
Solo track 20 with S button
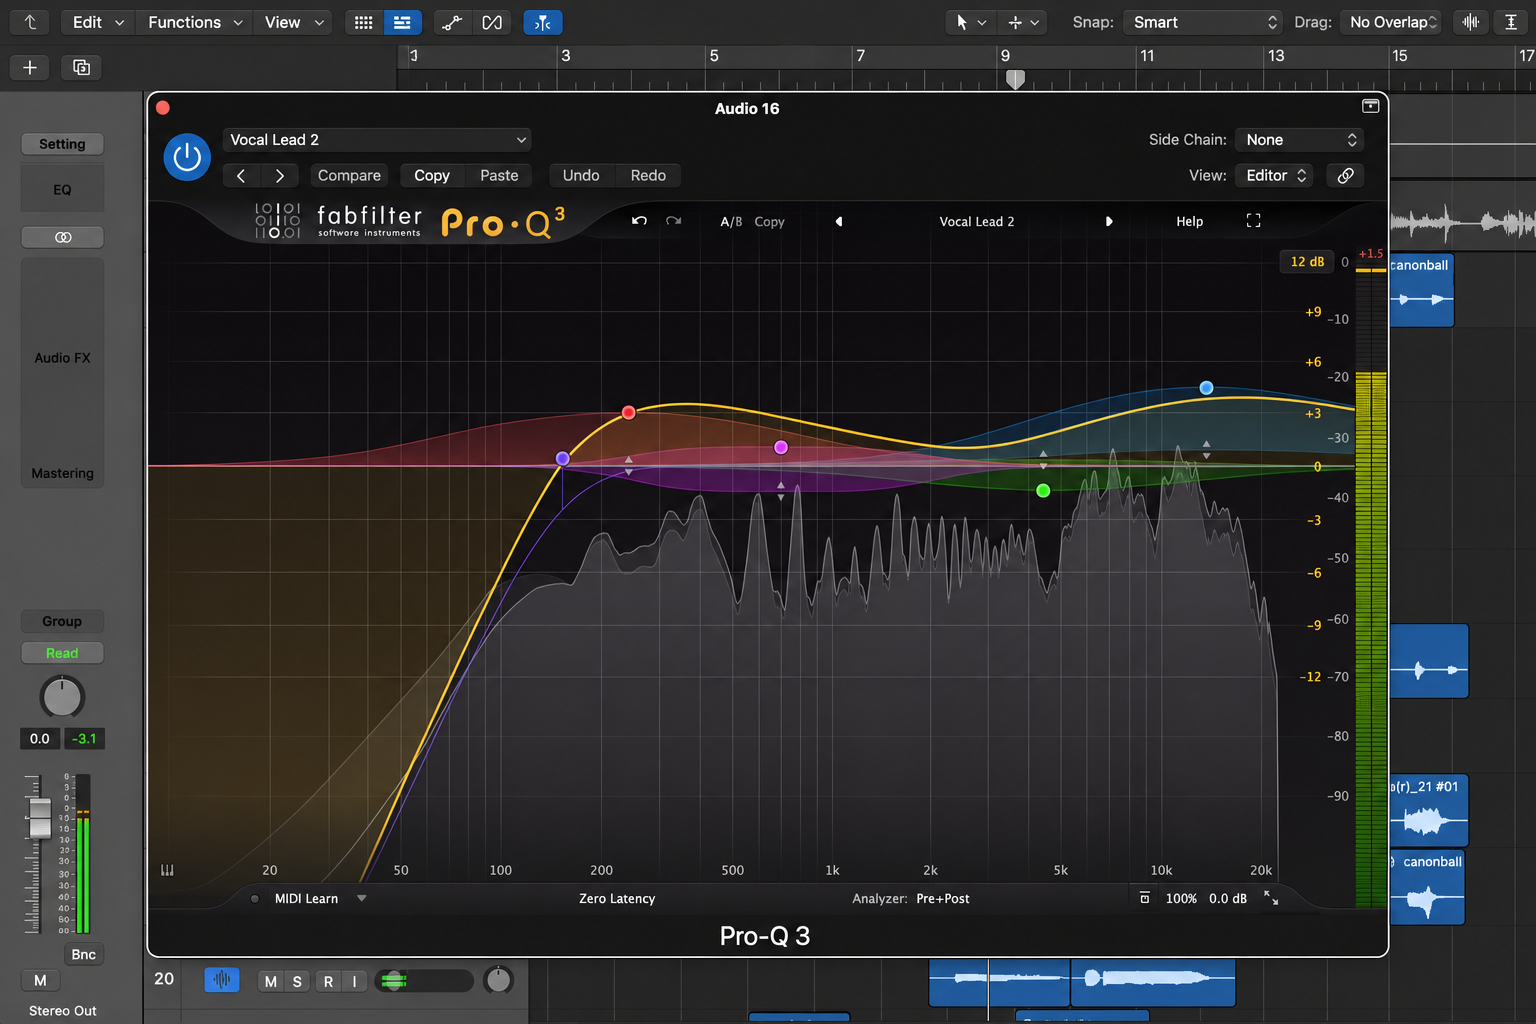click(297, 981)
